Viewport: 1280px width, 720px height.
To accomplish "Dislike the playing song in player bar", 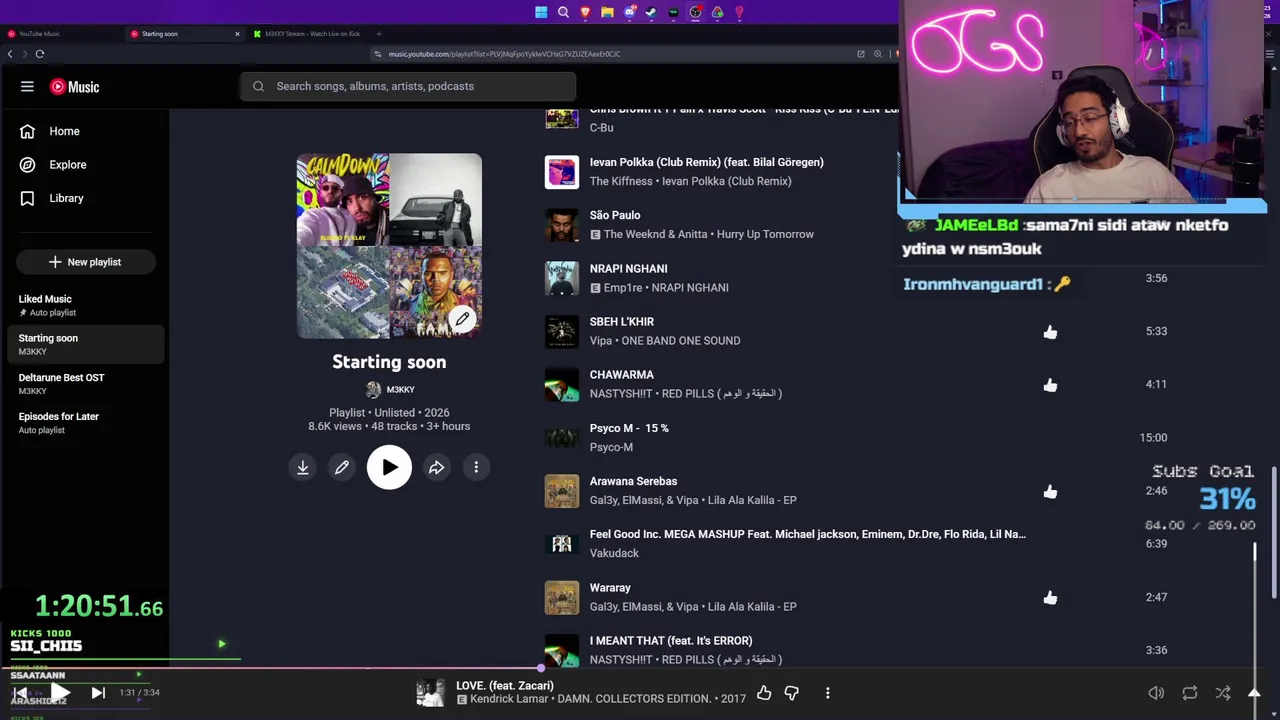I will [791, 692].
